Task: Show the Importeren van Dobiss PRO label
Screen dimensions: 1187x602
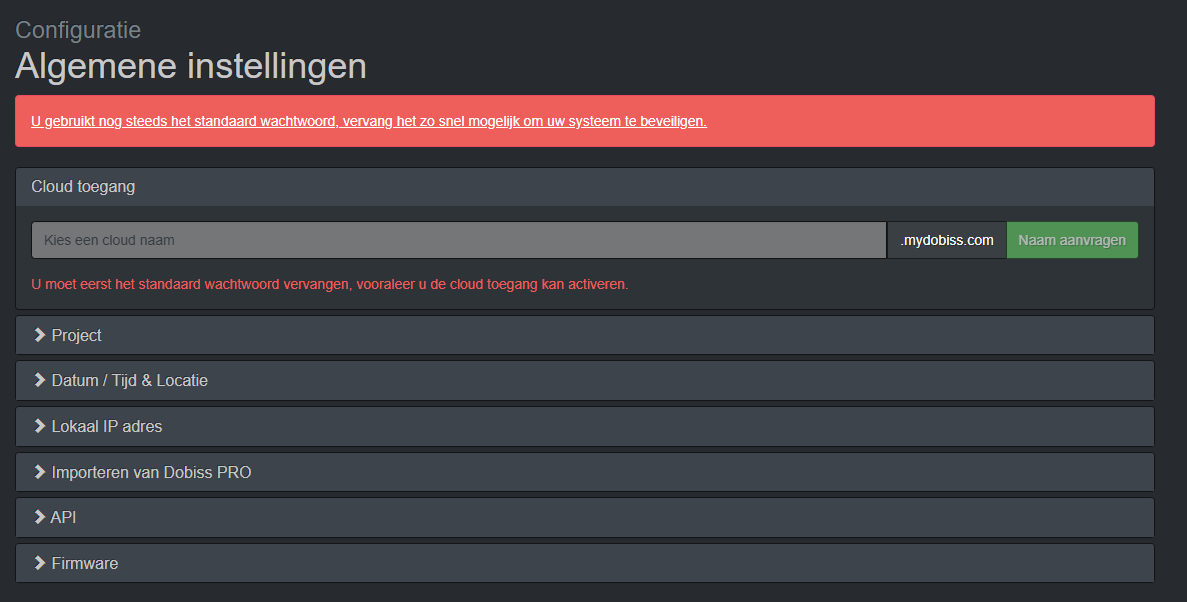Action: tap(151, 472)
